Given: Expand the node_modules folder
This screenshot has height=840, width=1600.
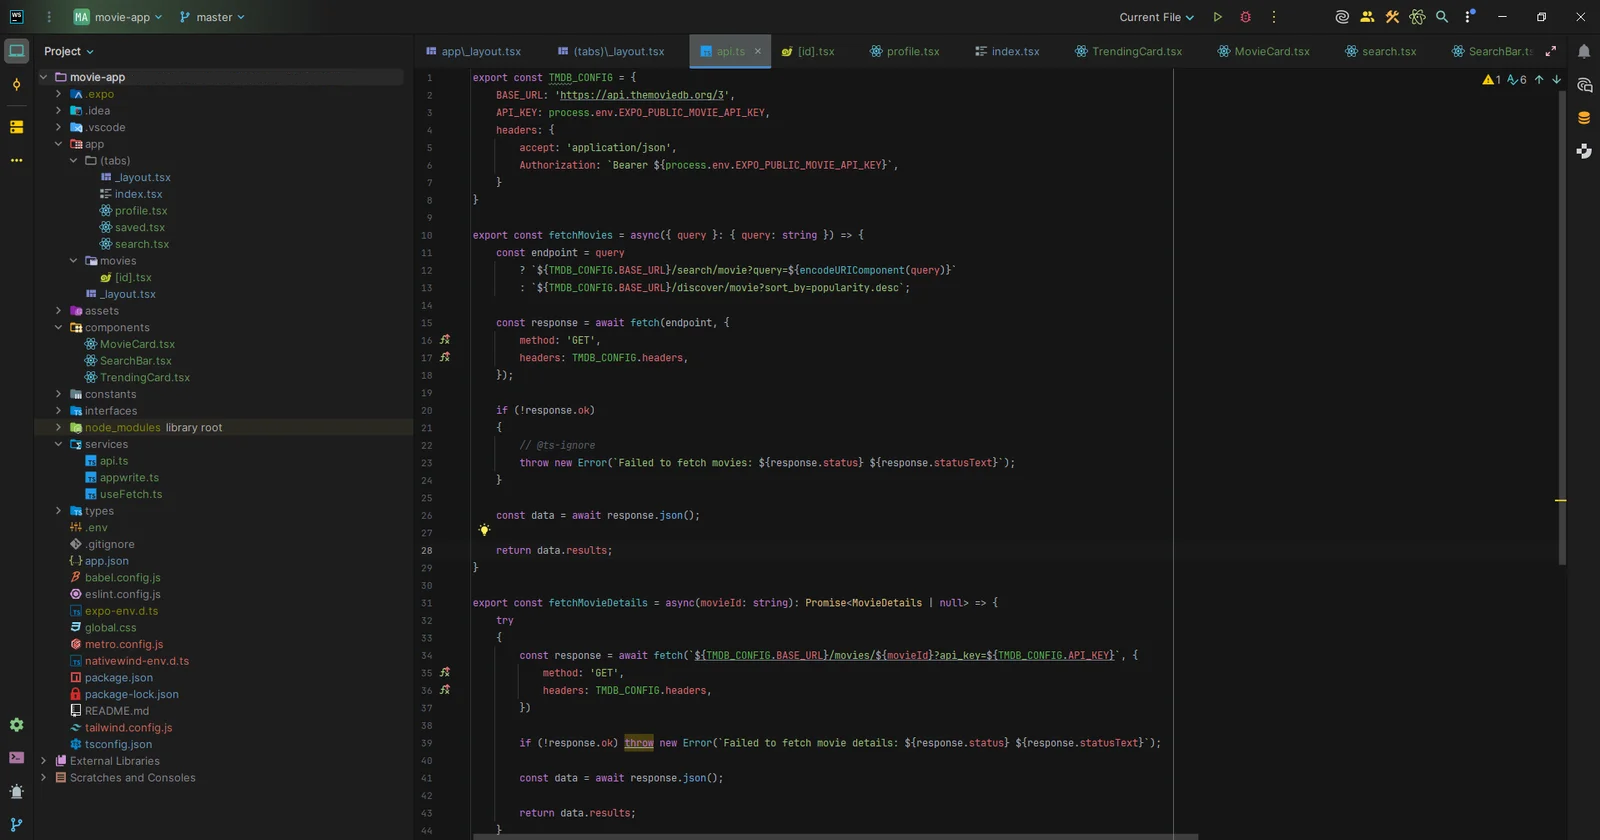Looking at the screenshot, I should click(x=58, y=427).
